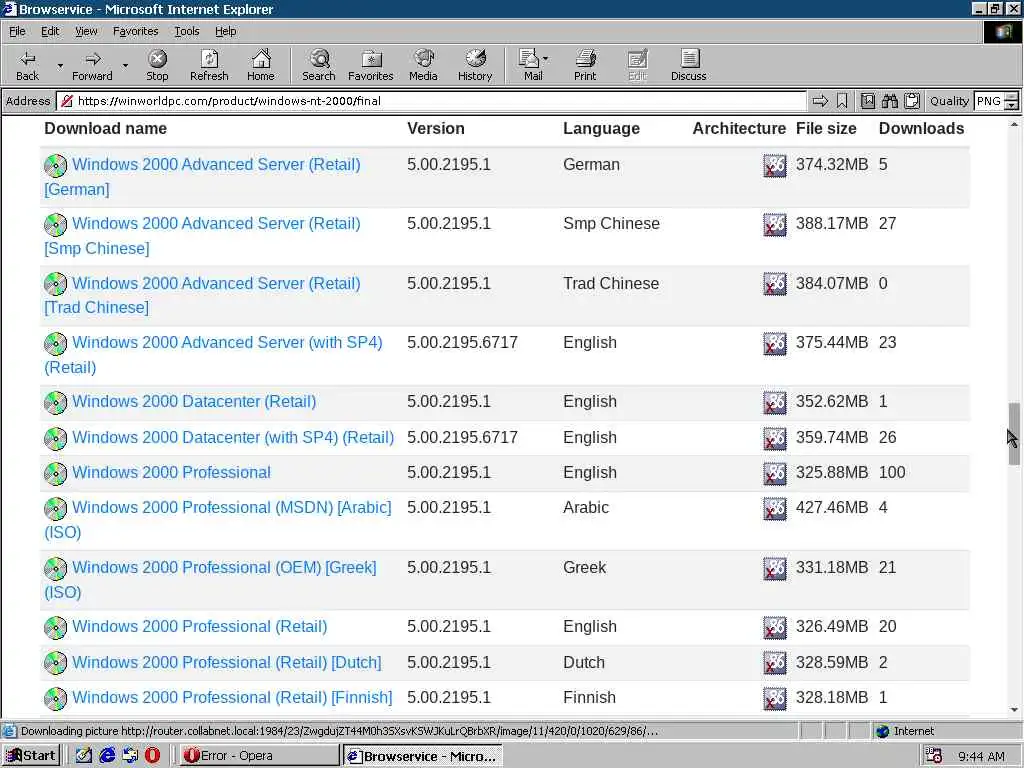Viewport: 1024px width, 768px height.
Task: Open the Edit menu
Action: [x=50, y=31]
